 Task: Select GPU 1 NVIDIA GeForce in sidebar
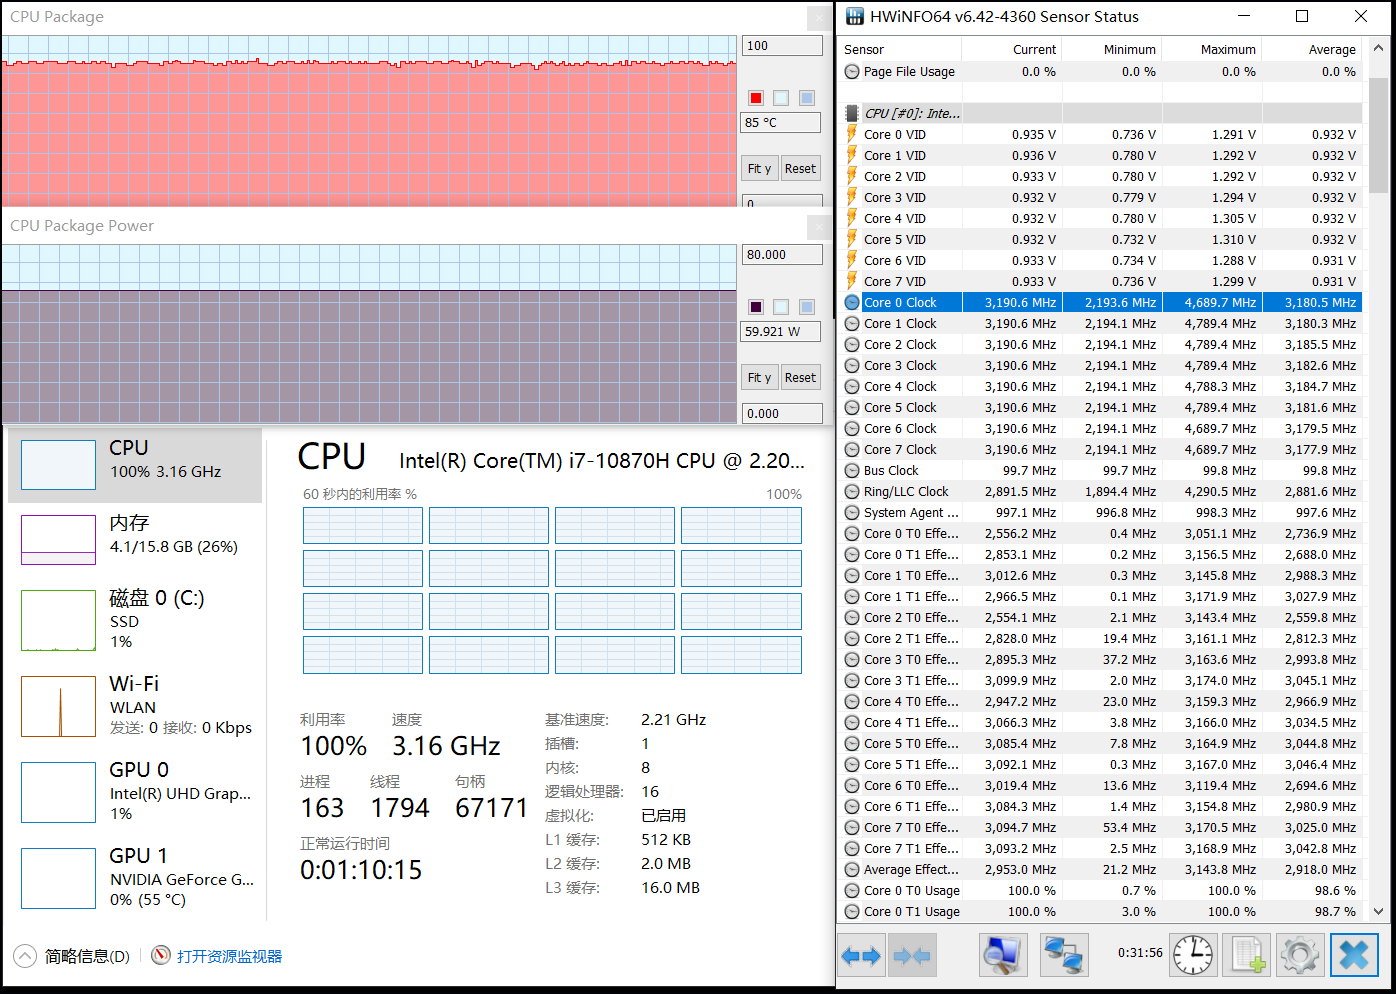pyautogui.click(x=135, y=877)
